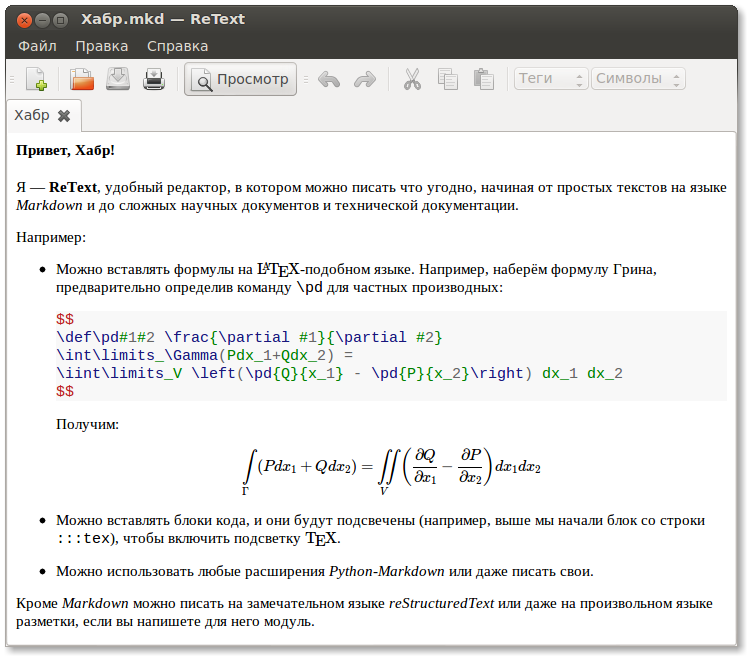Viewport: 747px width, 656px height.
Task: Minimize the ReText window
Action: [42, 20]
